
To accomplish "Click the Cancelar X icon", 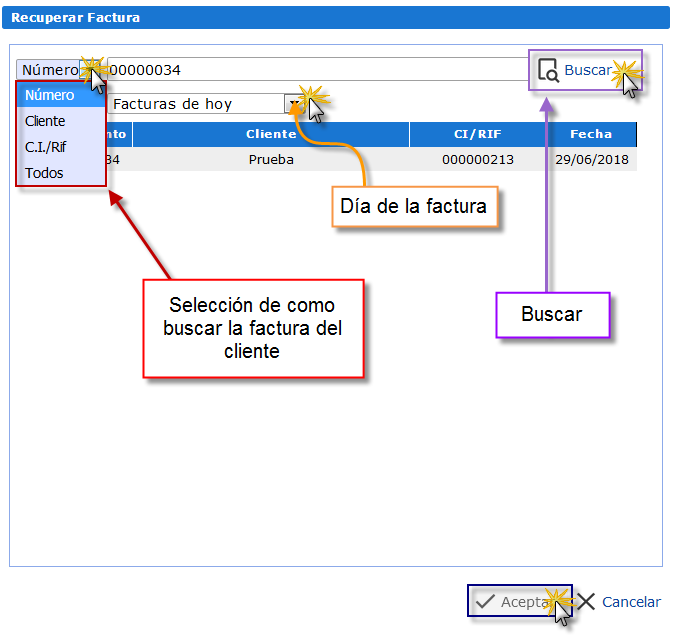I will pyautogui.click(x=585, y=601).
